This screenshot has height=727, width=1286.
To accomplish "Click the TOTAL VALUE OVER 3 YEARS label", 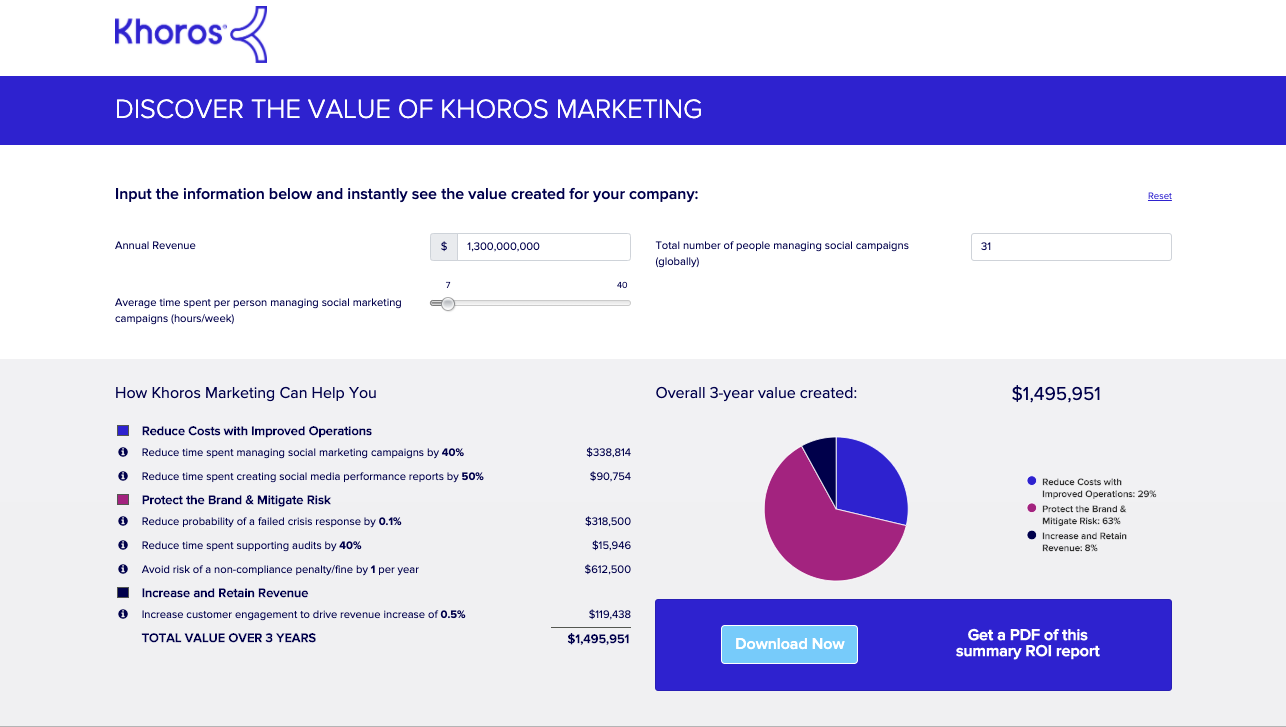I will pos(229,638).
